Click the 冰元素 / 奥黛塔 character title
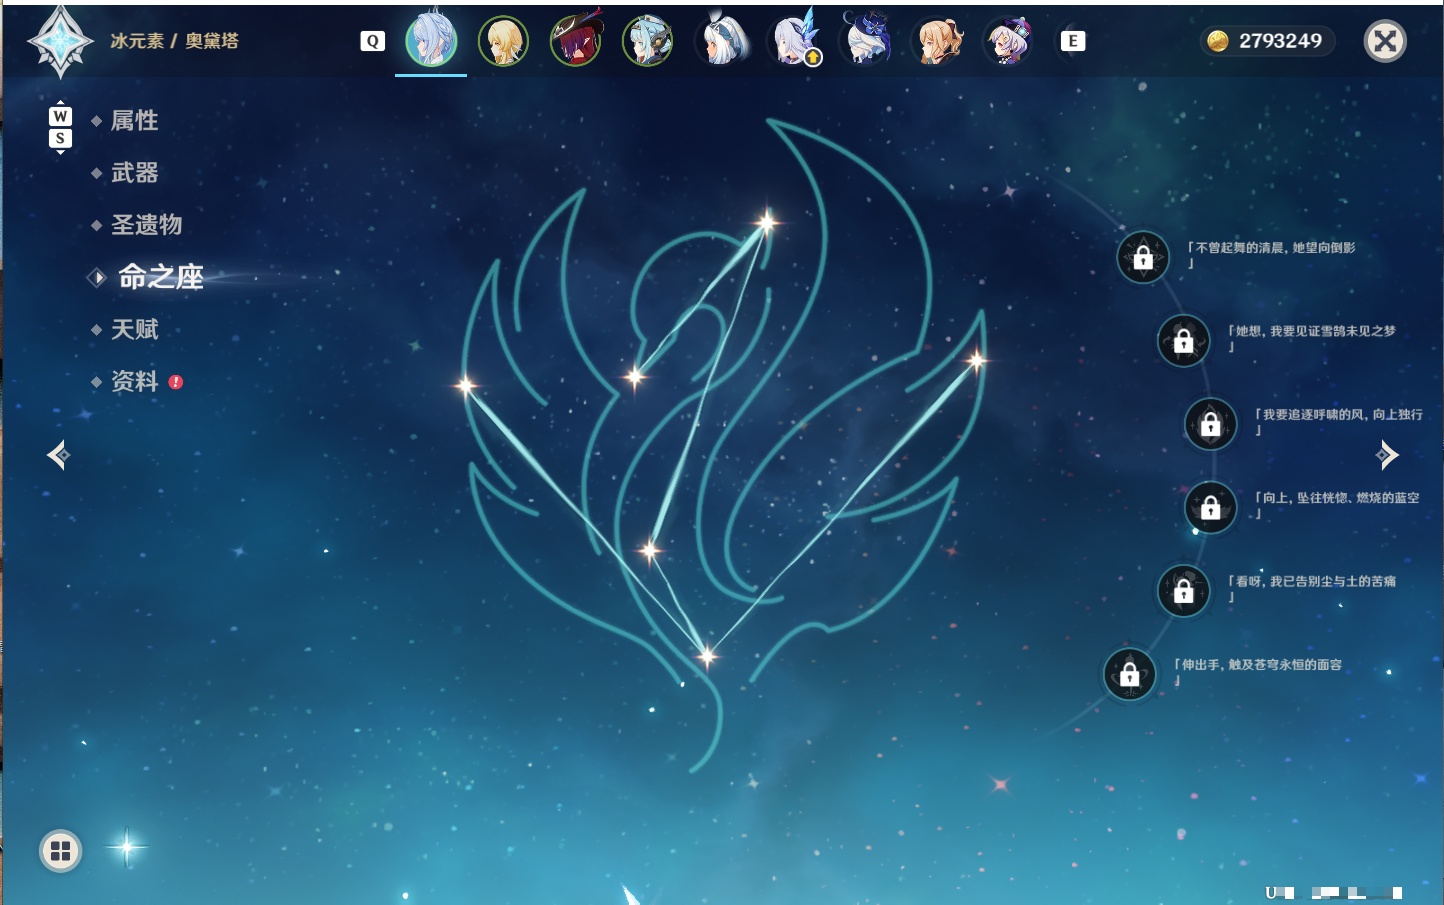Image resolution: width=1444 pixels, height=905 pixels. (174, 41)
